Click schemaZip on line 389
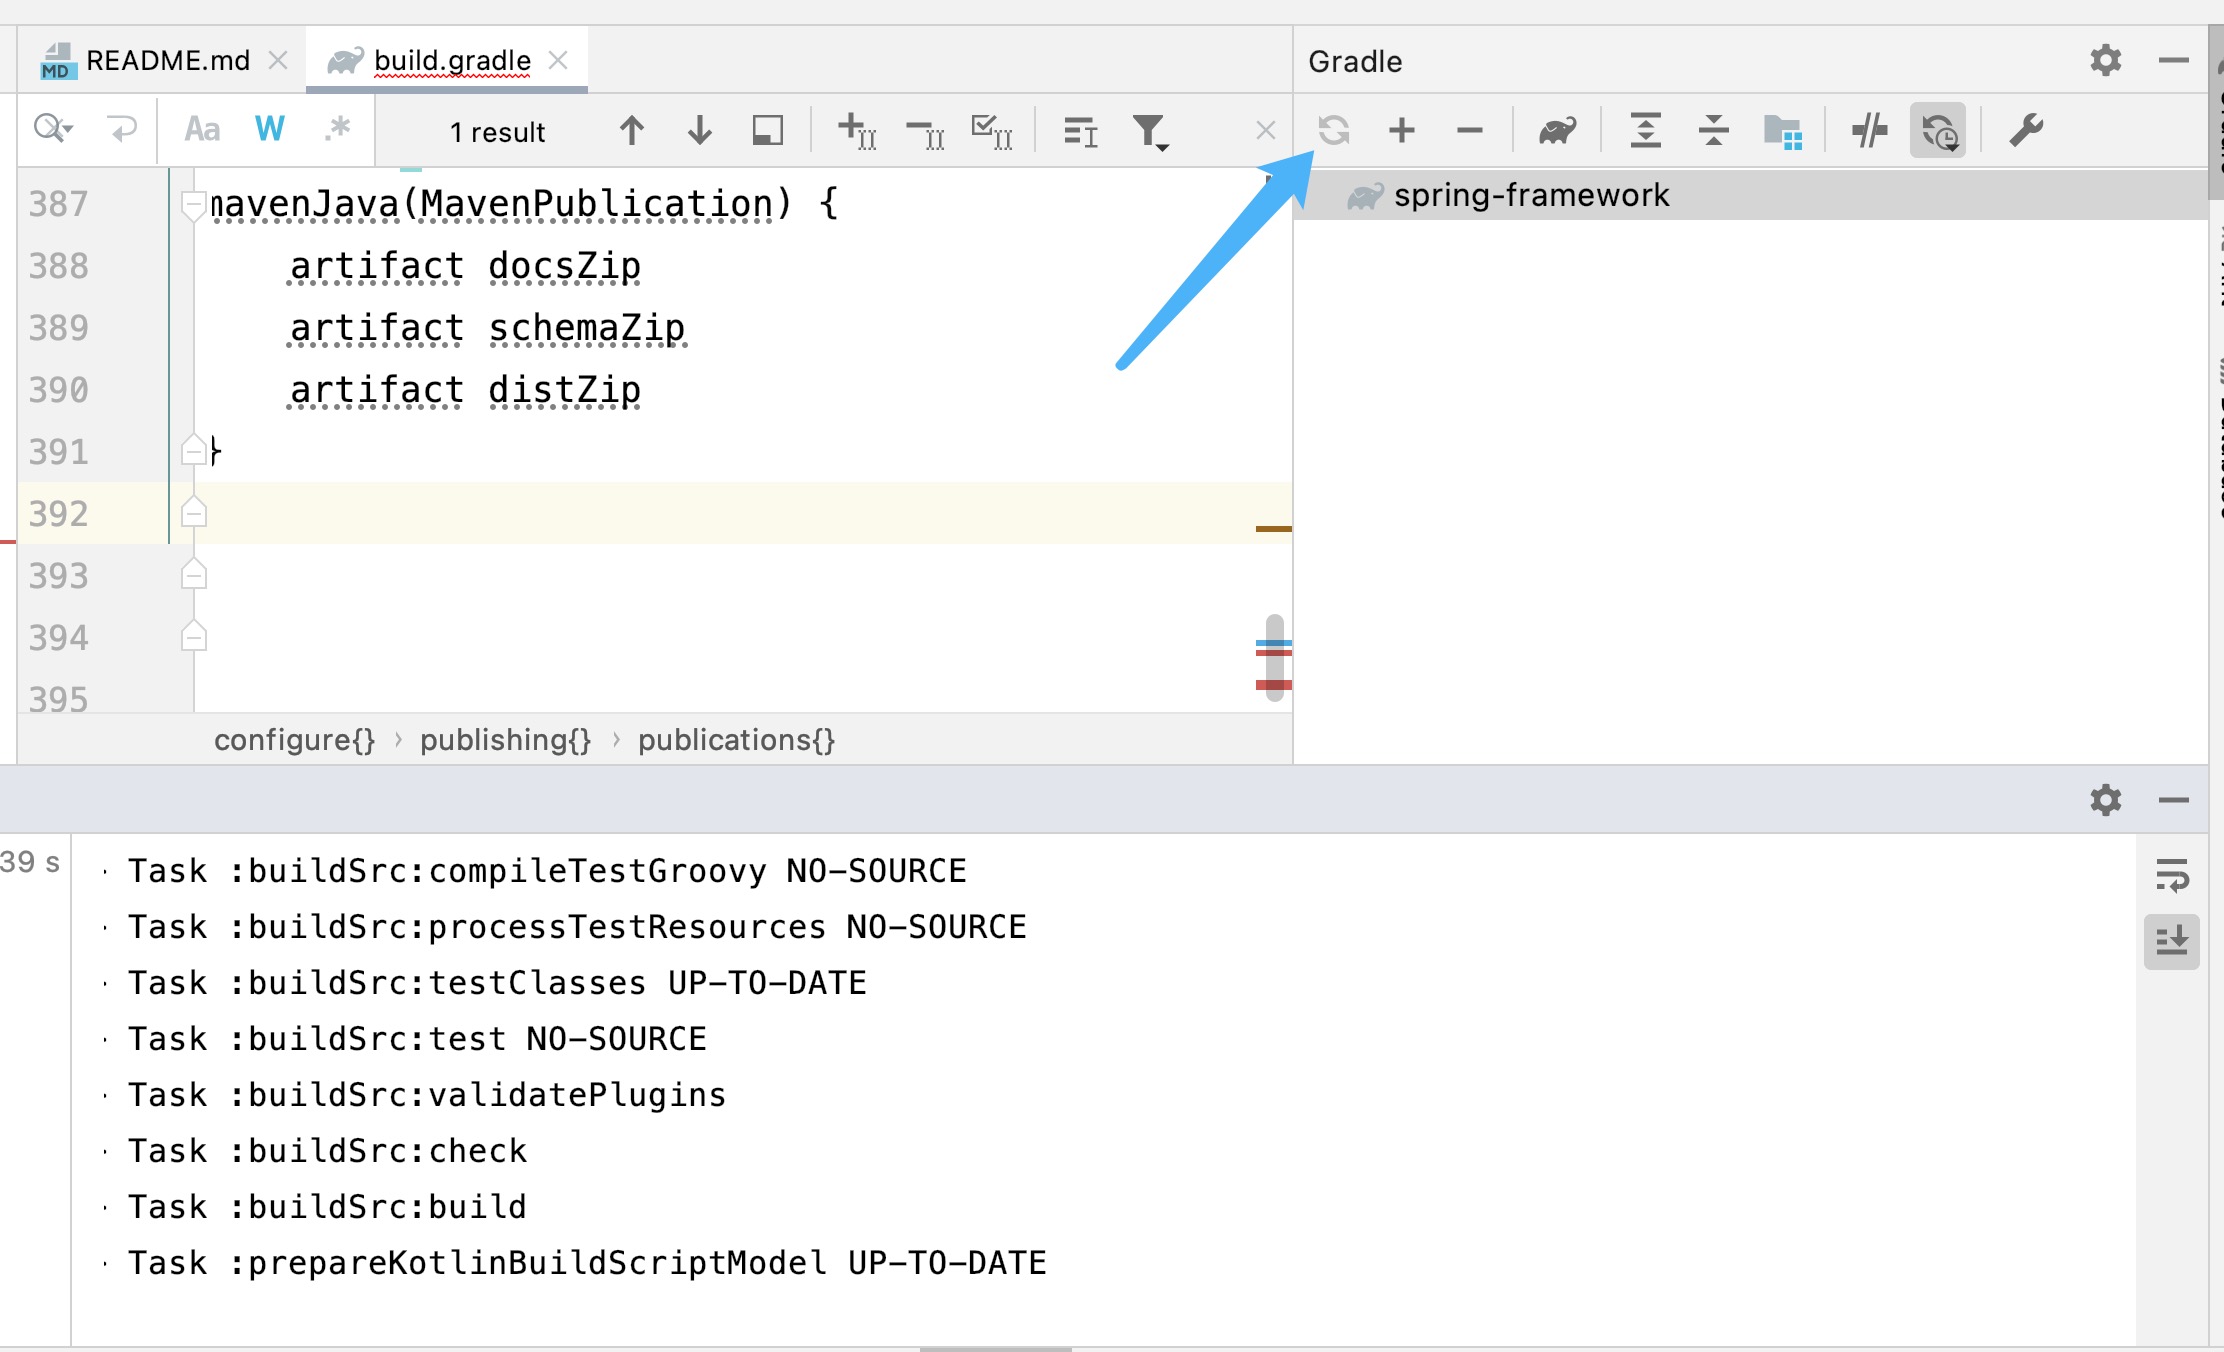Screen dimensions: 2224x1352 [587, 328]
